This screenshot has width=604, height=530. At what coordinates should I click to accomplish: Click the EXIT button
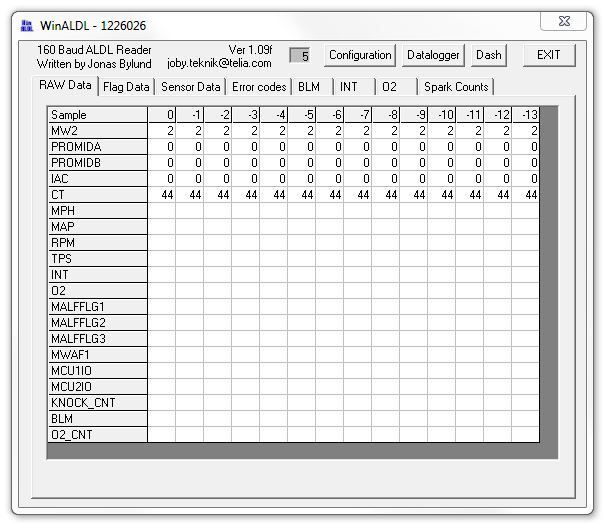(x=549, y=55)
